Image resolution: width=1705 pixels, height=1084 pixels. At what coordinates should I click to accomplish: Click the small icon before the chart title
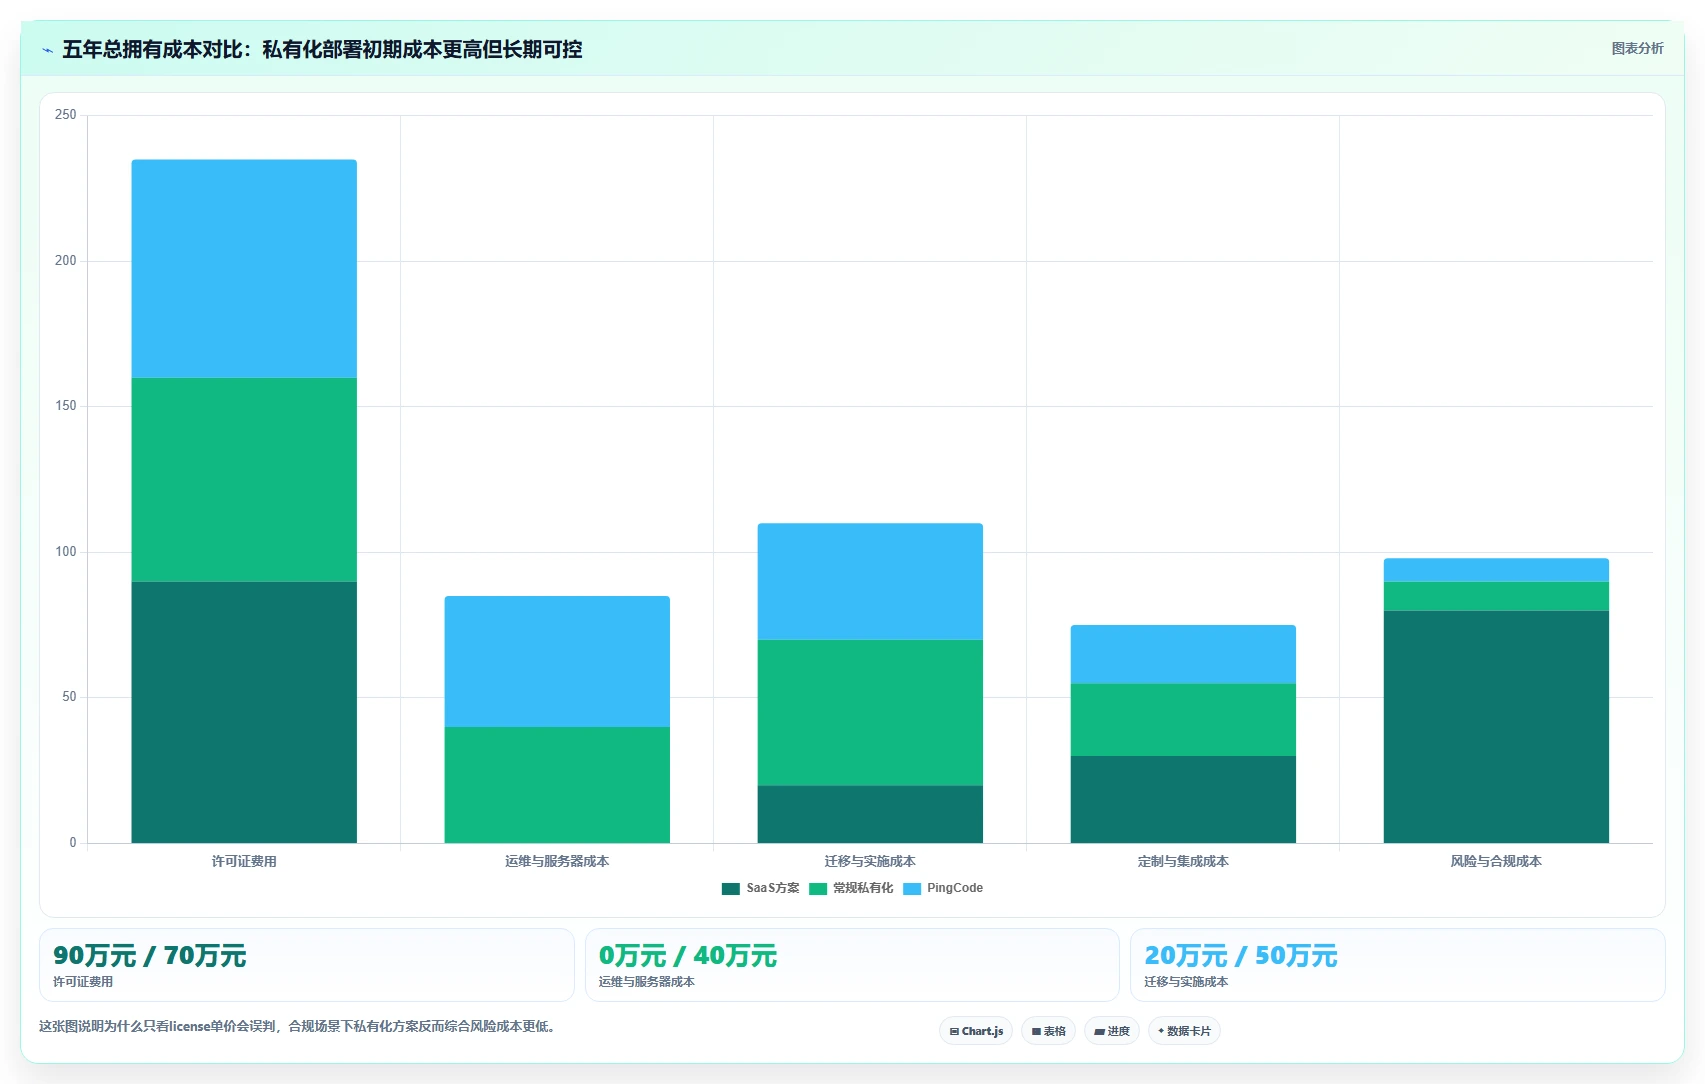click(47, 50)
